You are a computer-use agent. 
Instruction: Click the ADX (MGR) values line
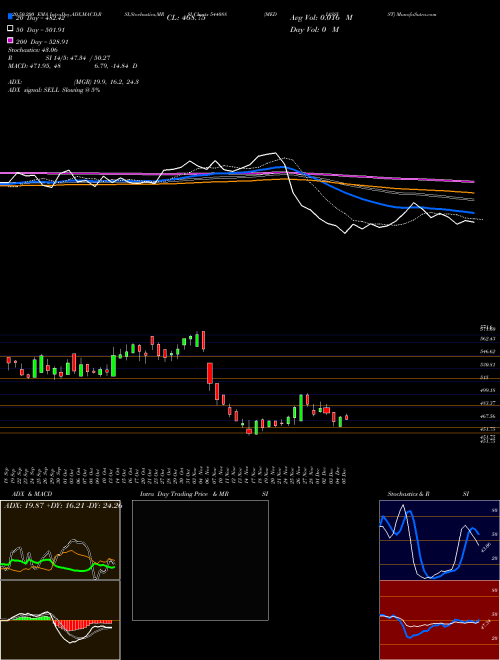coord(73,82)
